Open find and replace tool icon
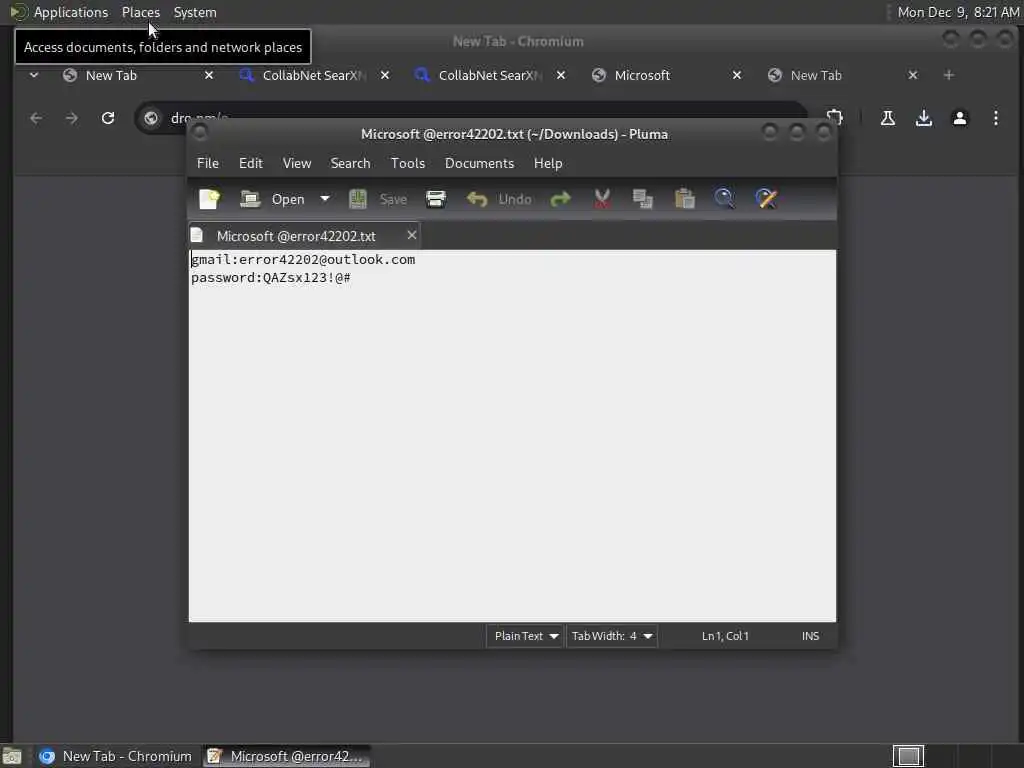The image size is (1024, 768). tap(766, 199)
